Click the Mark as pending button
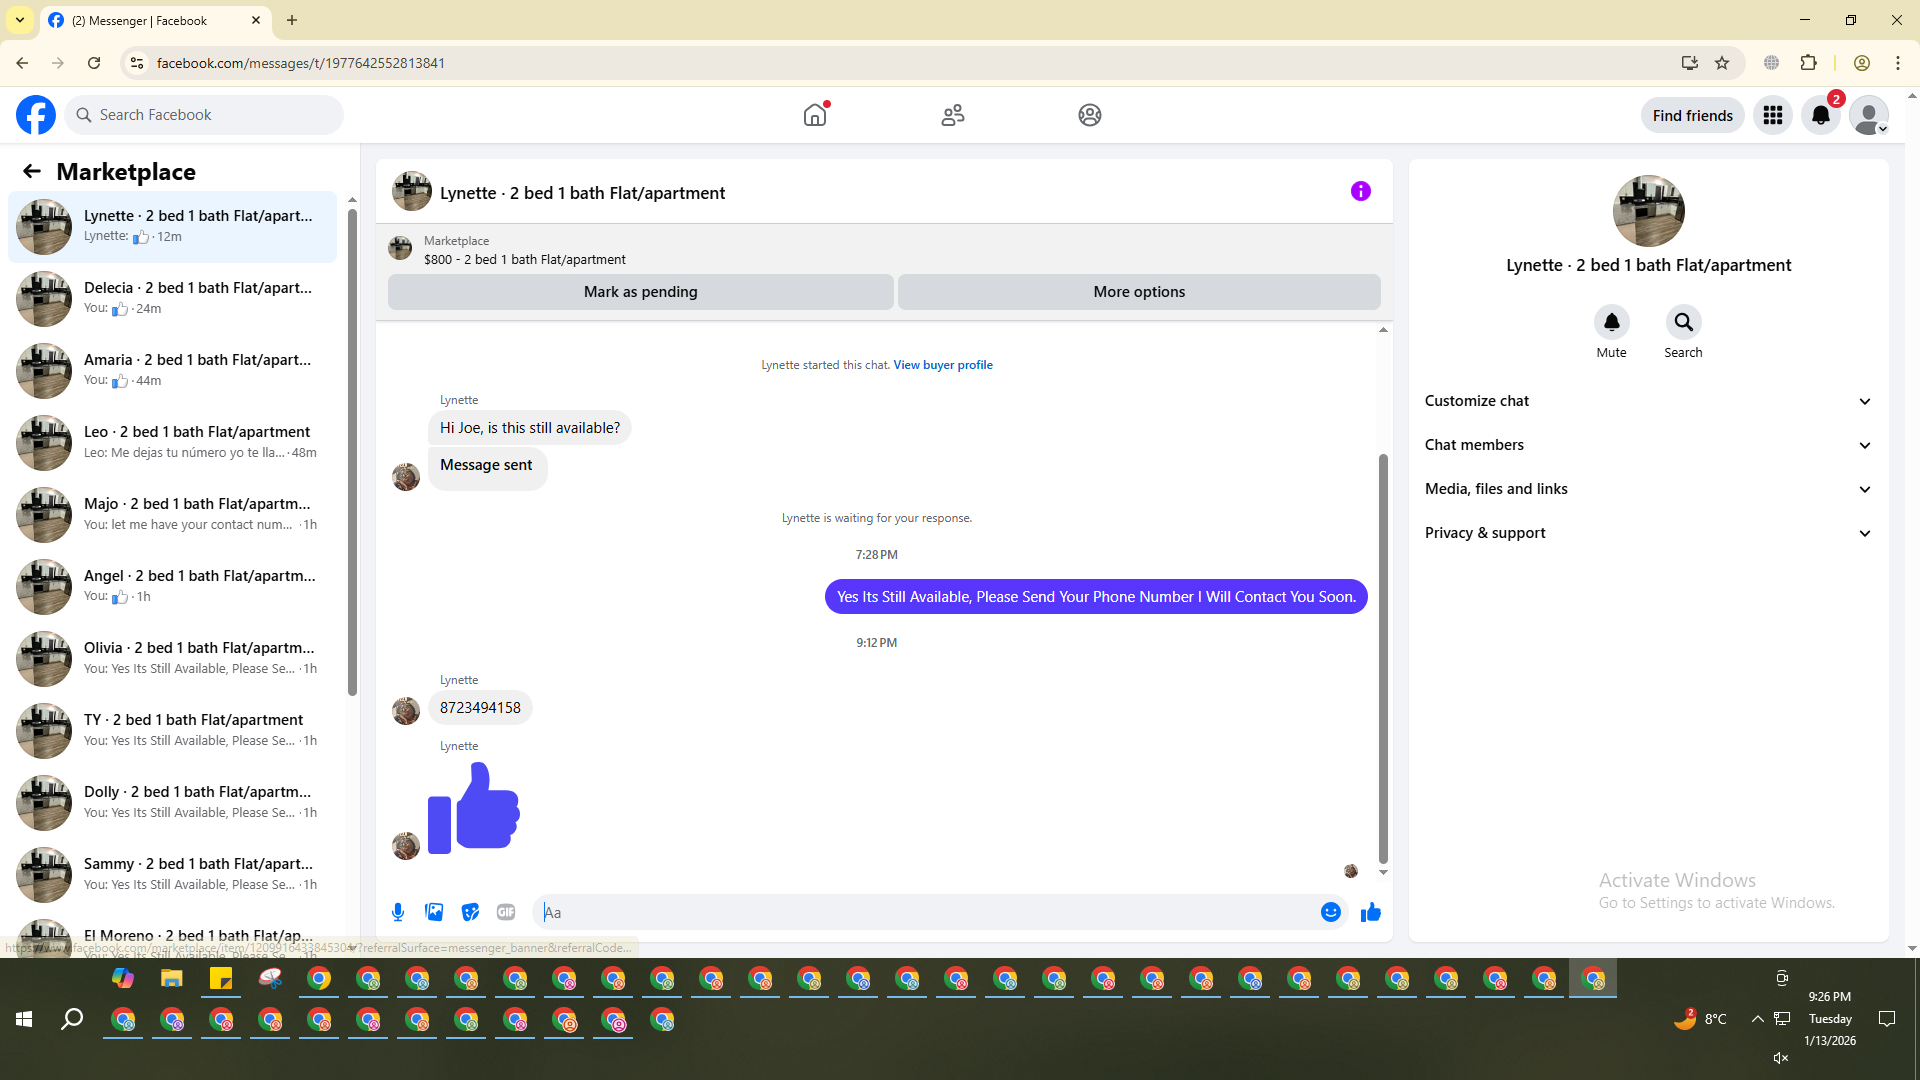 coord(640,292)
